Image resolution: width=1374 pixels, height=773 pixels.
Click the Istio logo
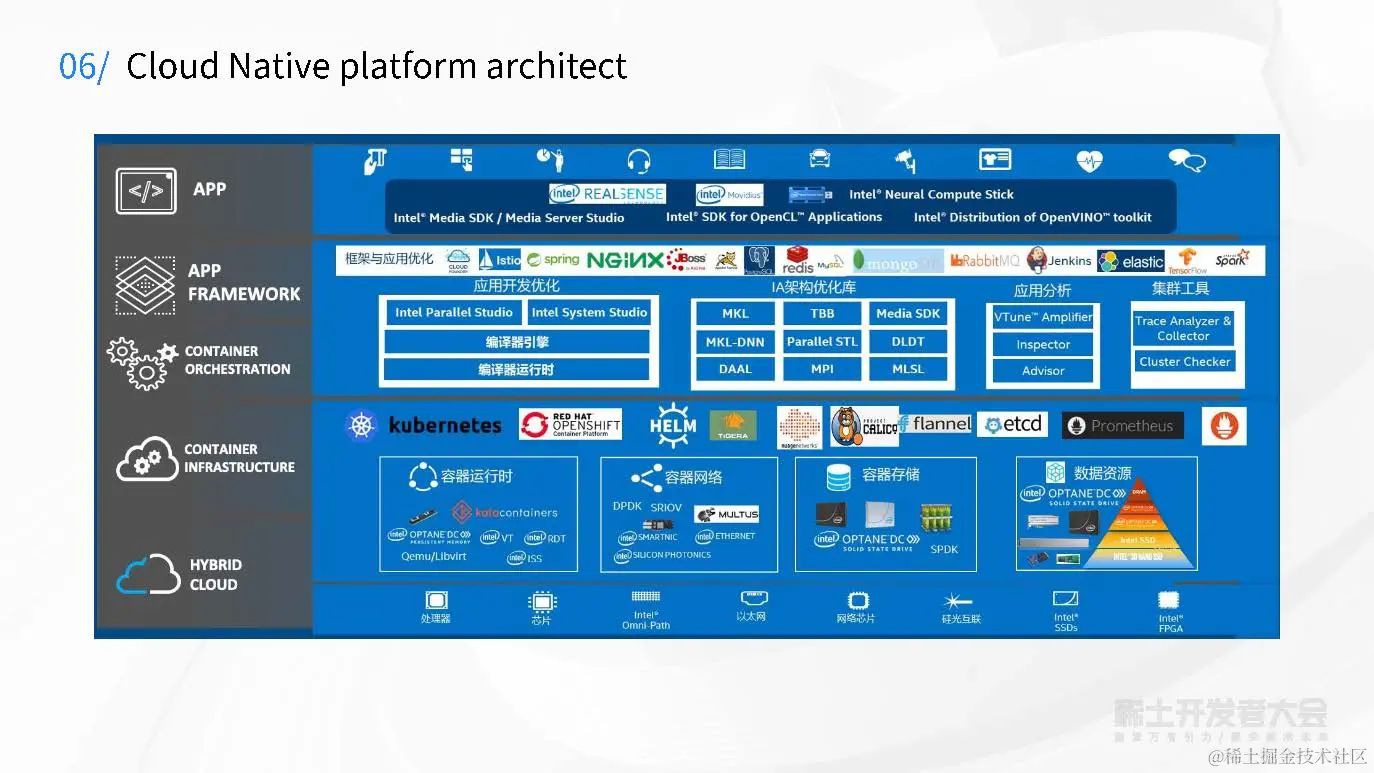tap(500, 260)
